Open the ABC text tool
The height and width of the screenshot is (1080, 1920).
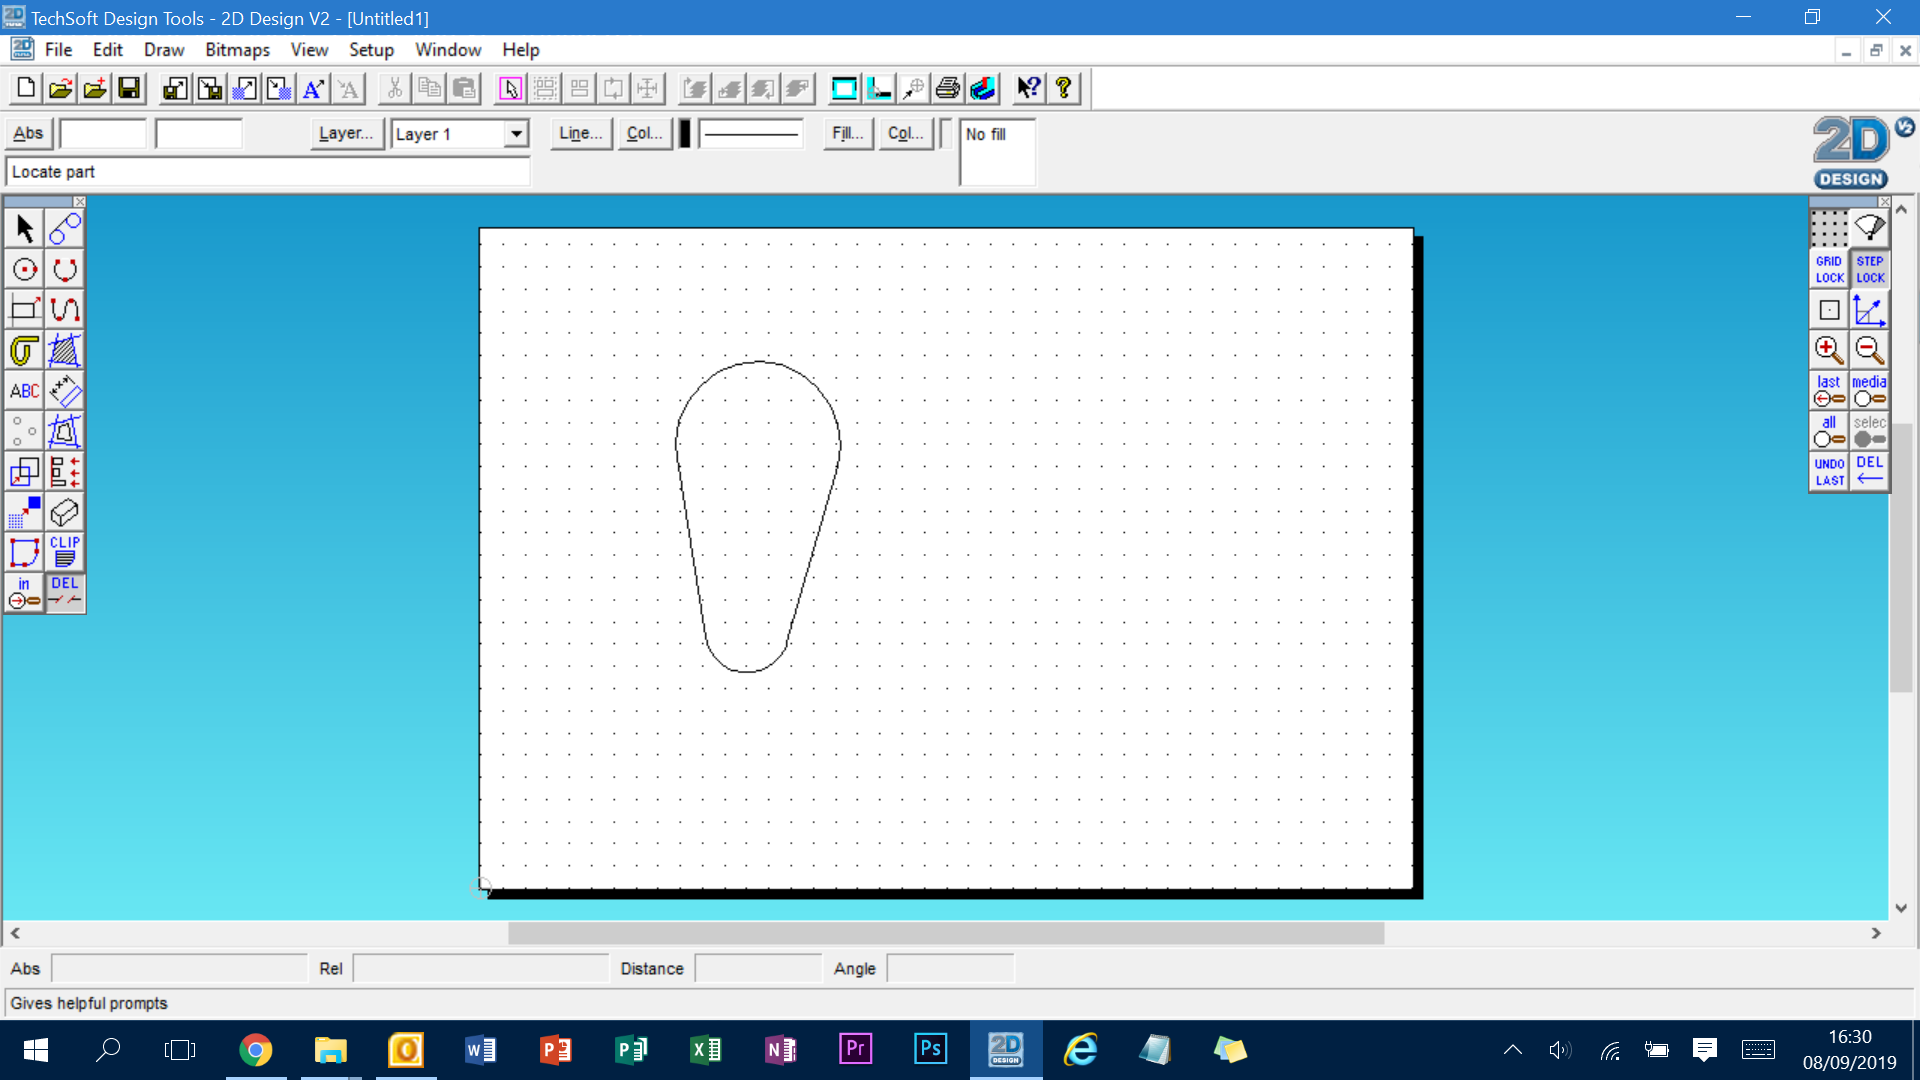(x=24, y=390)
